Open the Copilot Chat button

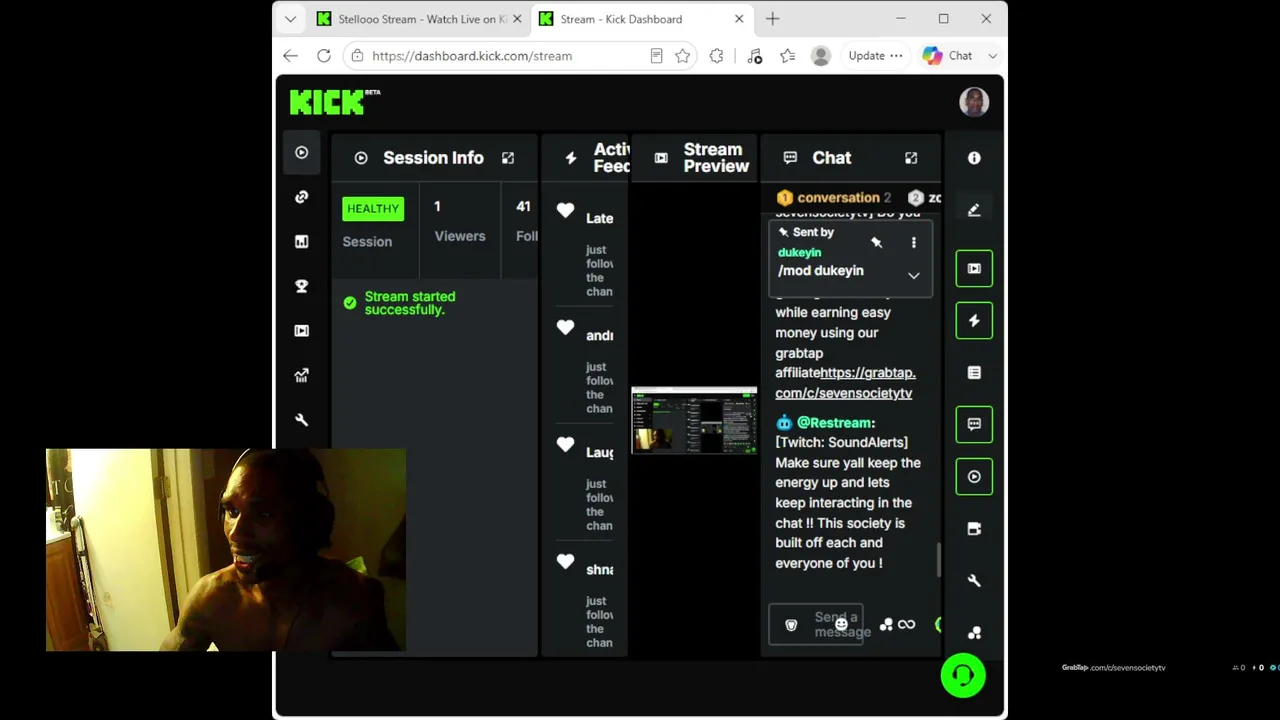[x=948, y=56]
